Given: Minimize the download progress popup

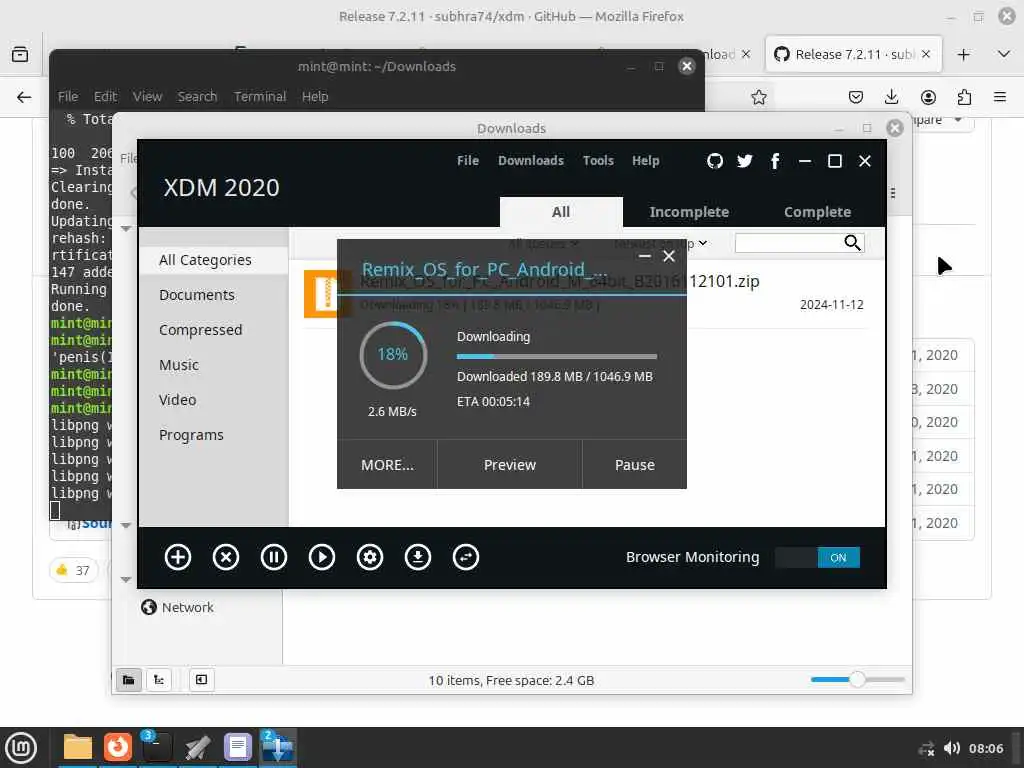Looking at the screenshot, I should [x=645, y=256].
